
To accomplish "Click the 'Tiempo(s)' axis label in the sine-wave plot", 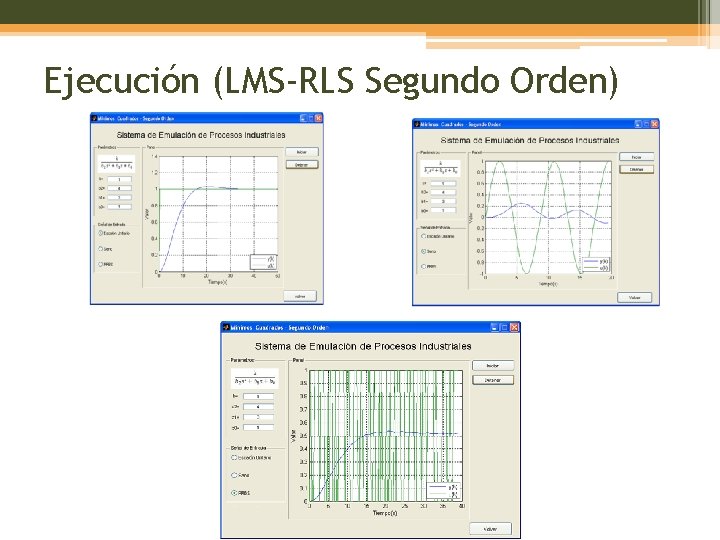I will coord(548,284).
